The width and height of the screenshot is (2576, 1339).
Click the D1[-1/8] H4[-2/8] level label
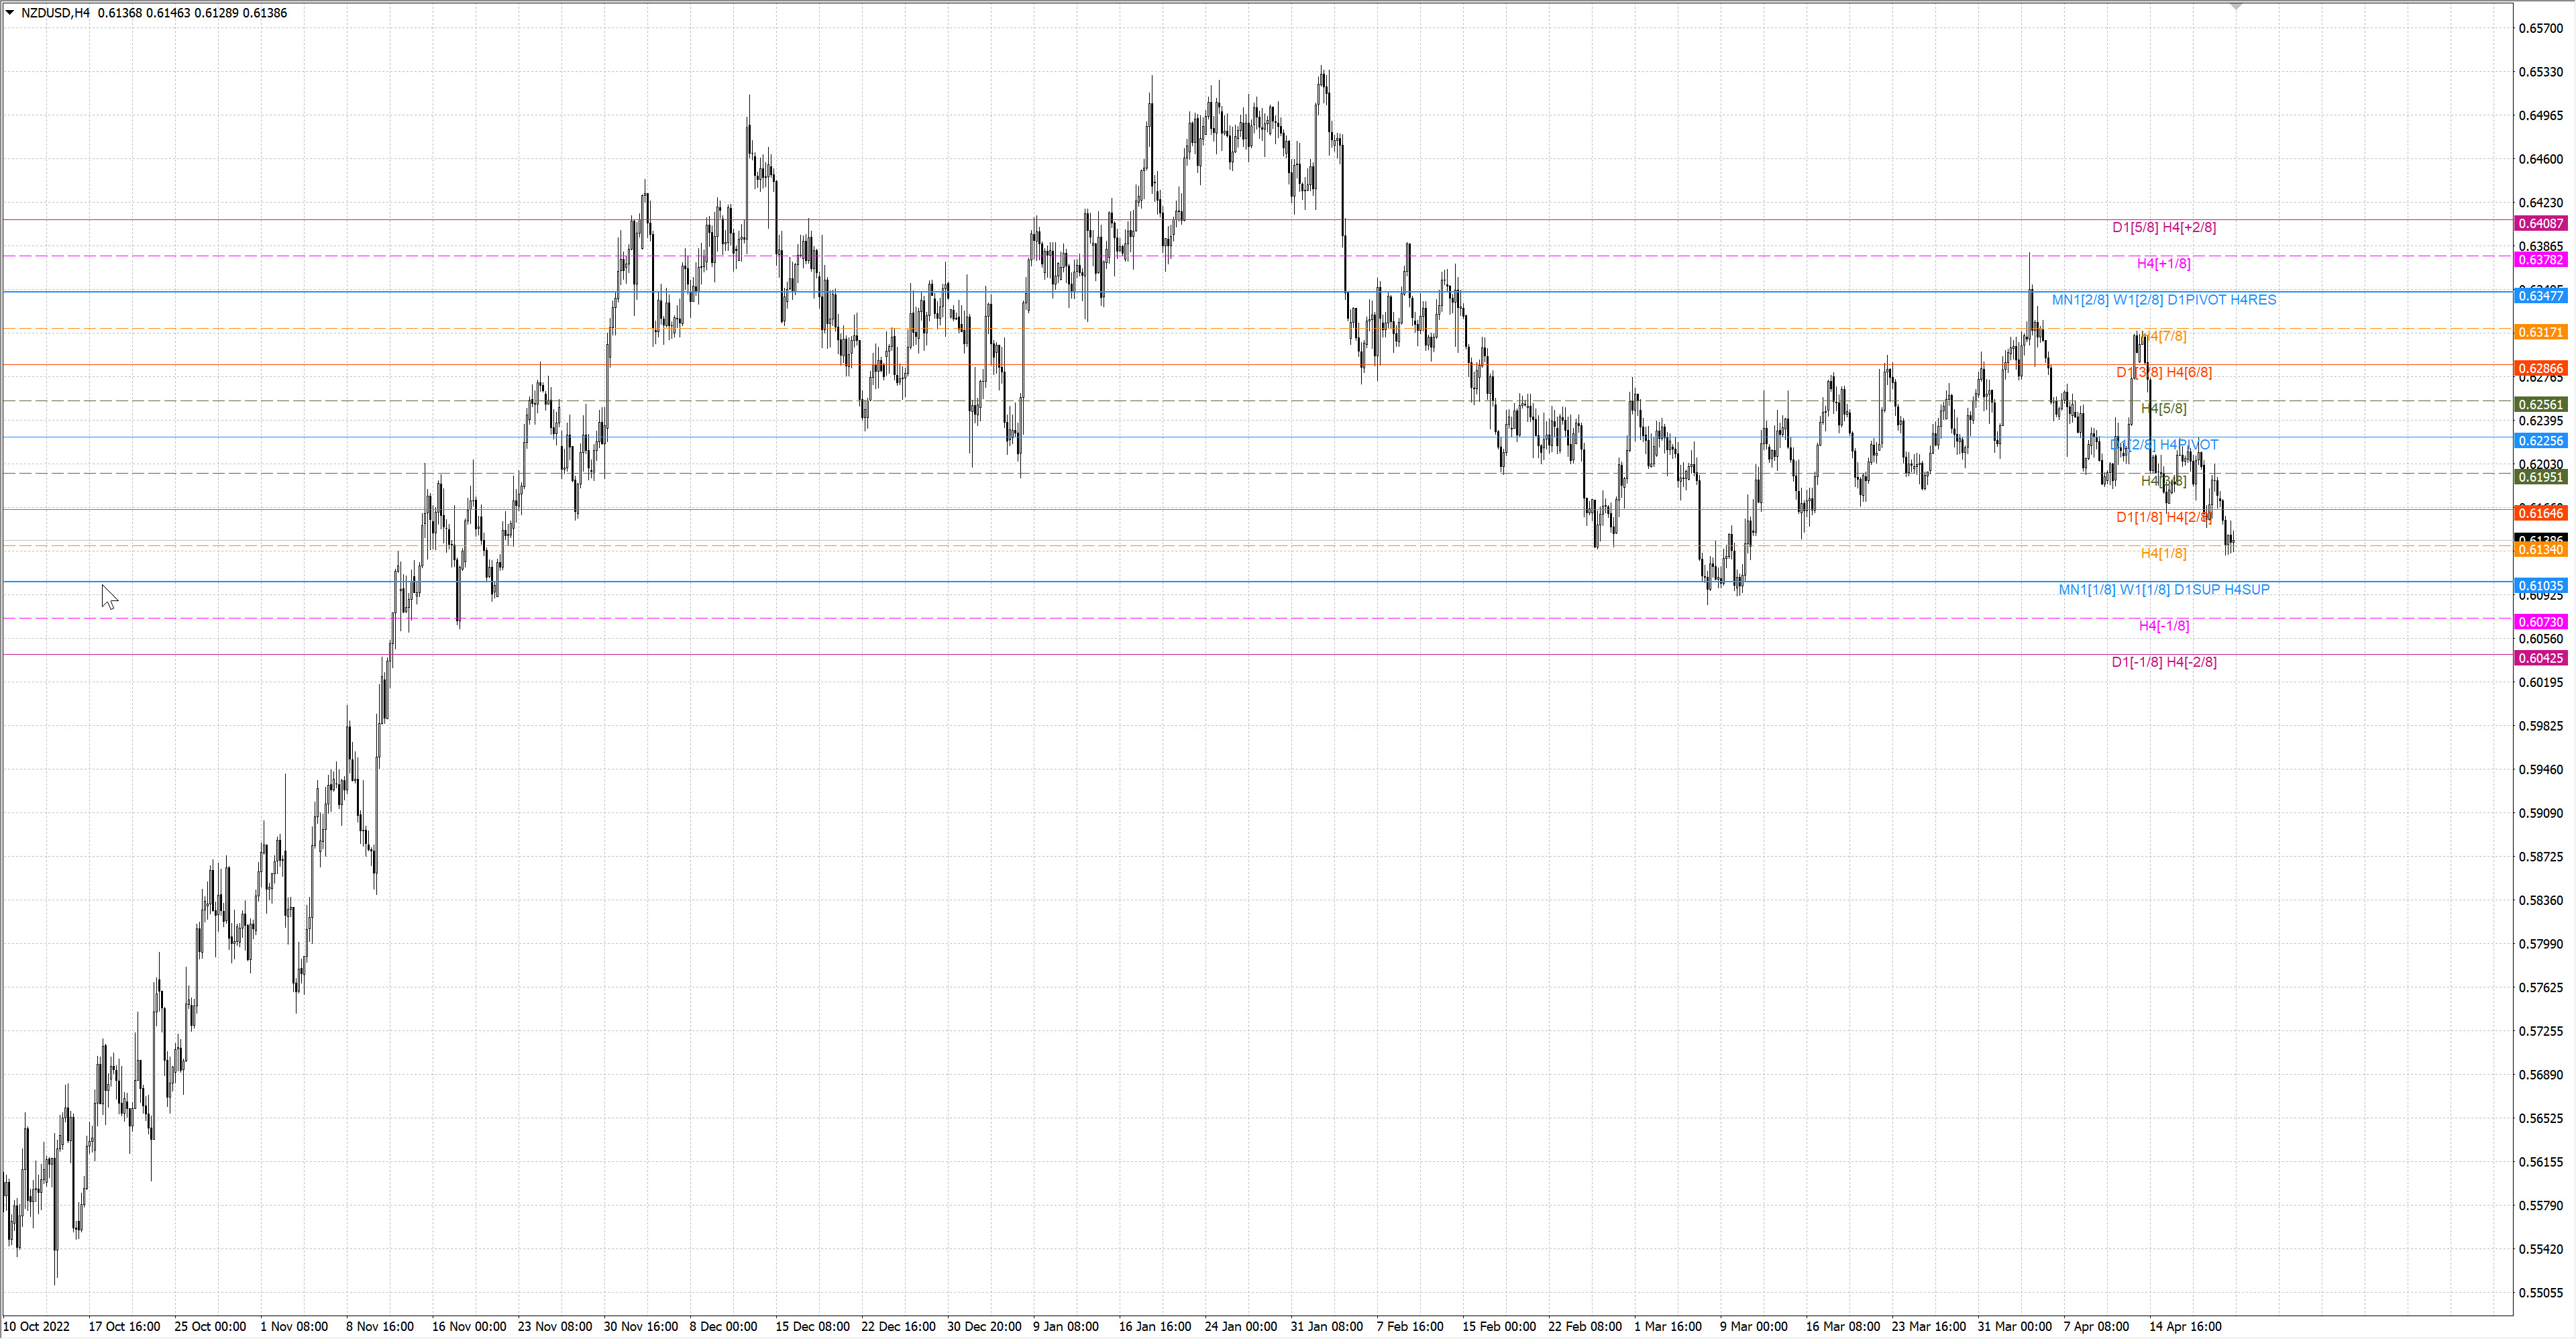[x=2164, y=662]
